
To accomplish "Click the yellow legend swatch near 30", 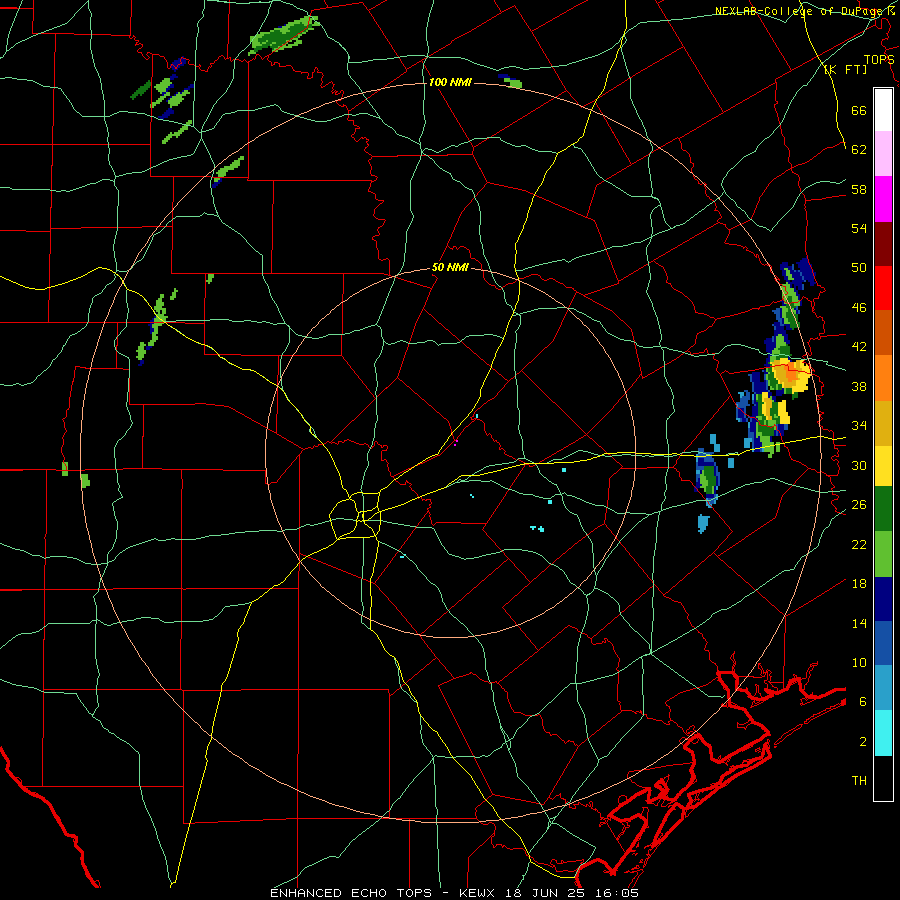I will click(883, 466).
